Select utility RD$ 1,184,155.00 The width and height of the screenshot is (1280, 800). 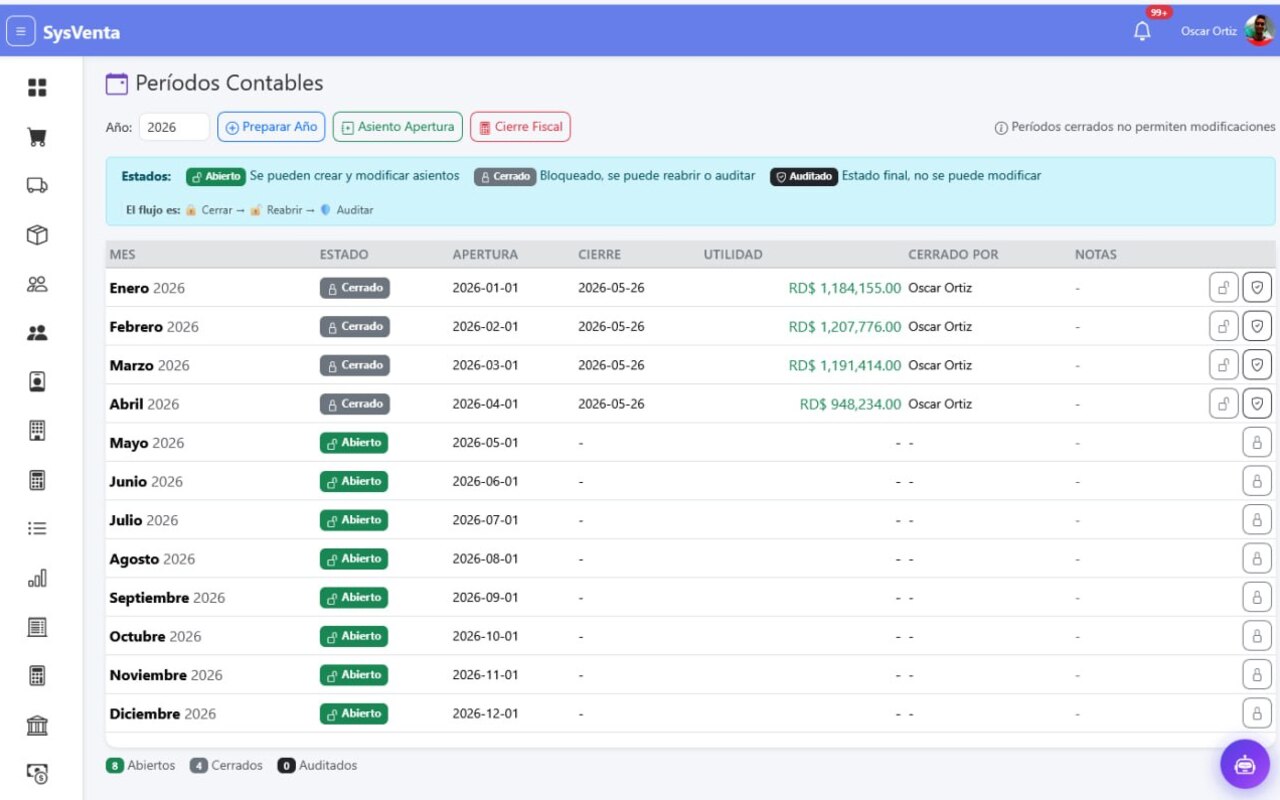point(845,288)
